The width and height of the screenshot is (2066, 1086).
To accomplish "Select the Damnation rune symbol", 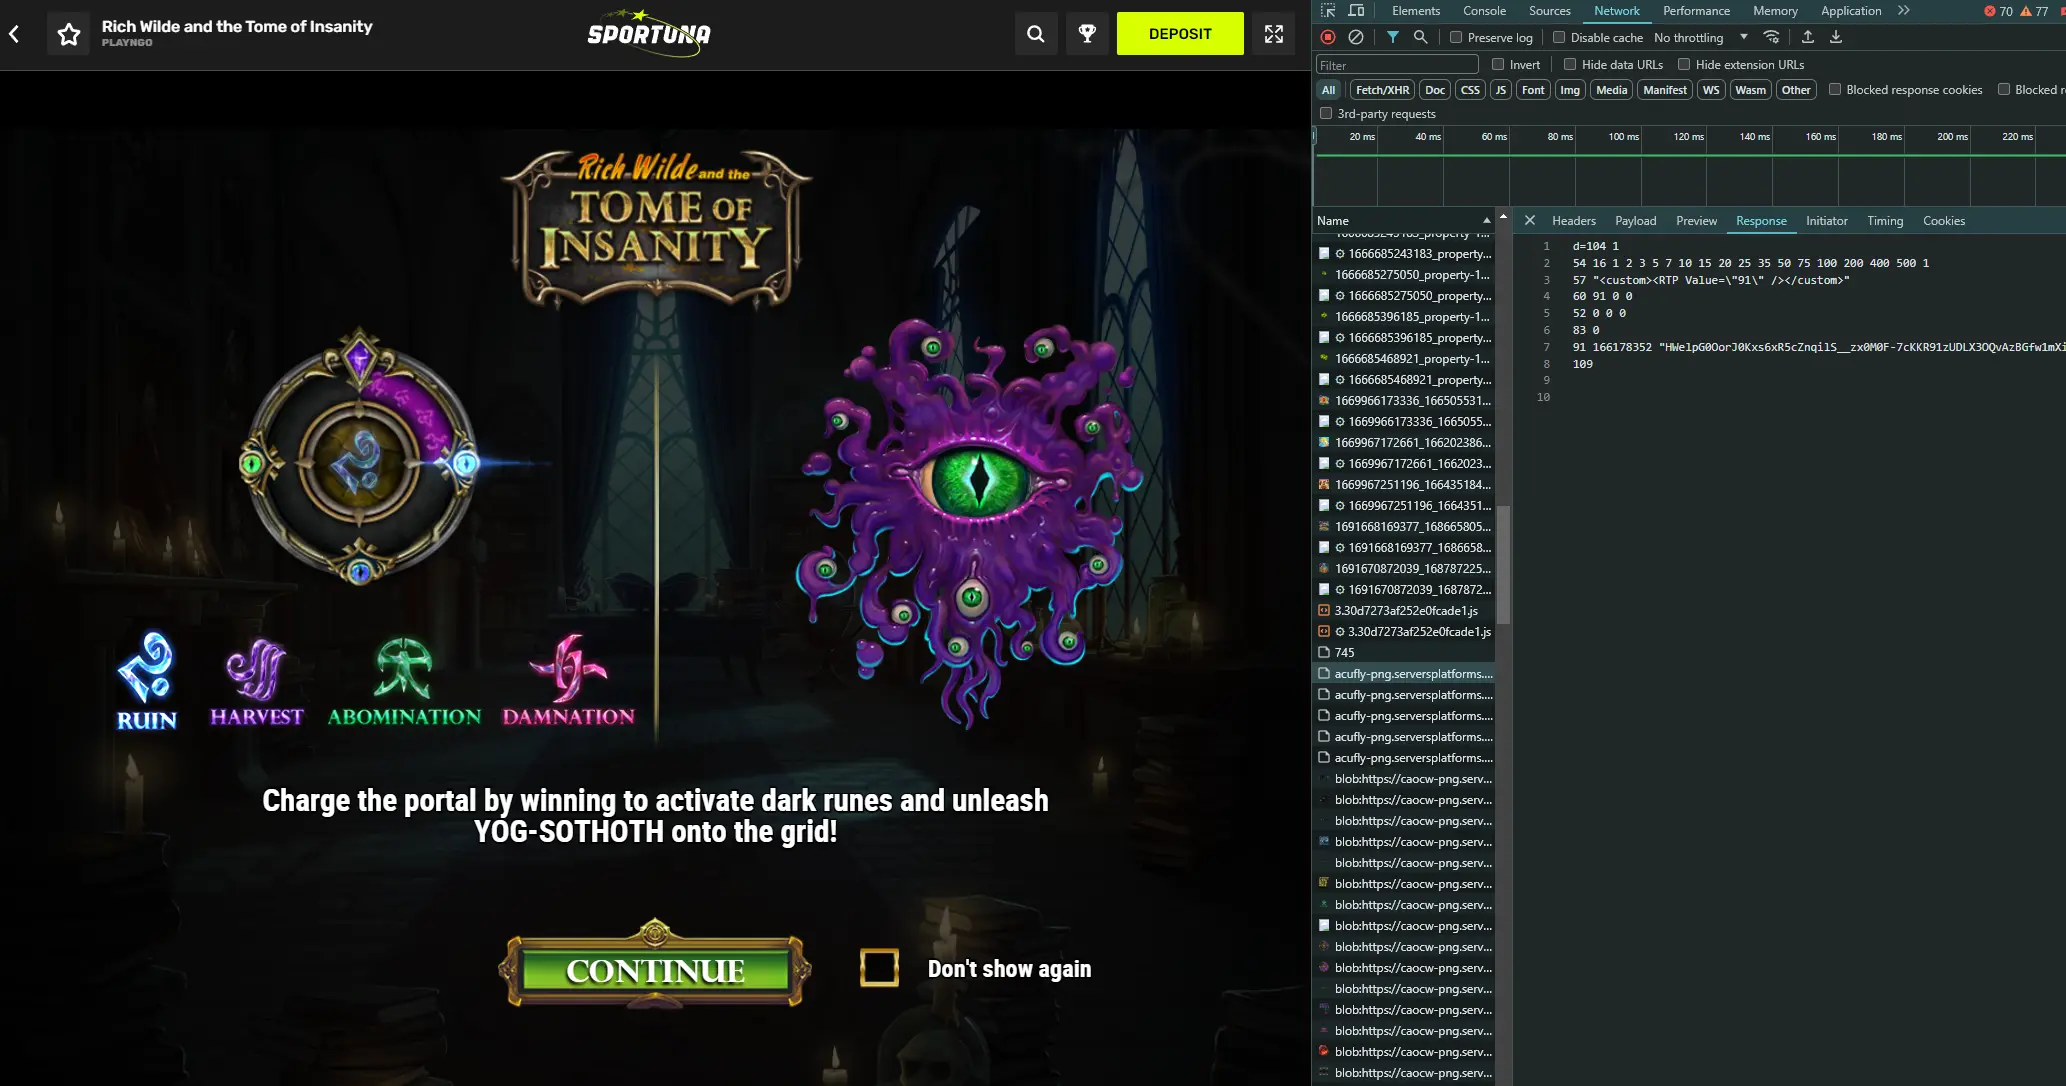I will tap(568, 680).
